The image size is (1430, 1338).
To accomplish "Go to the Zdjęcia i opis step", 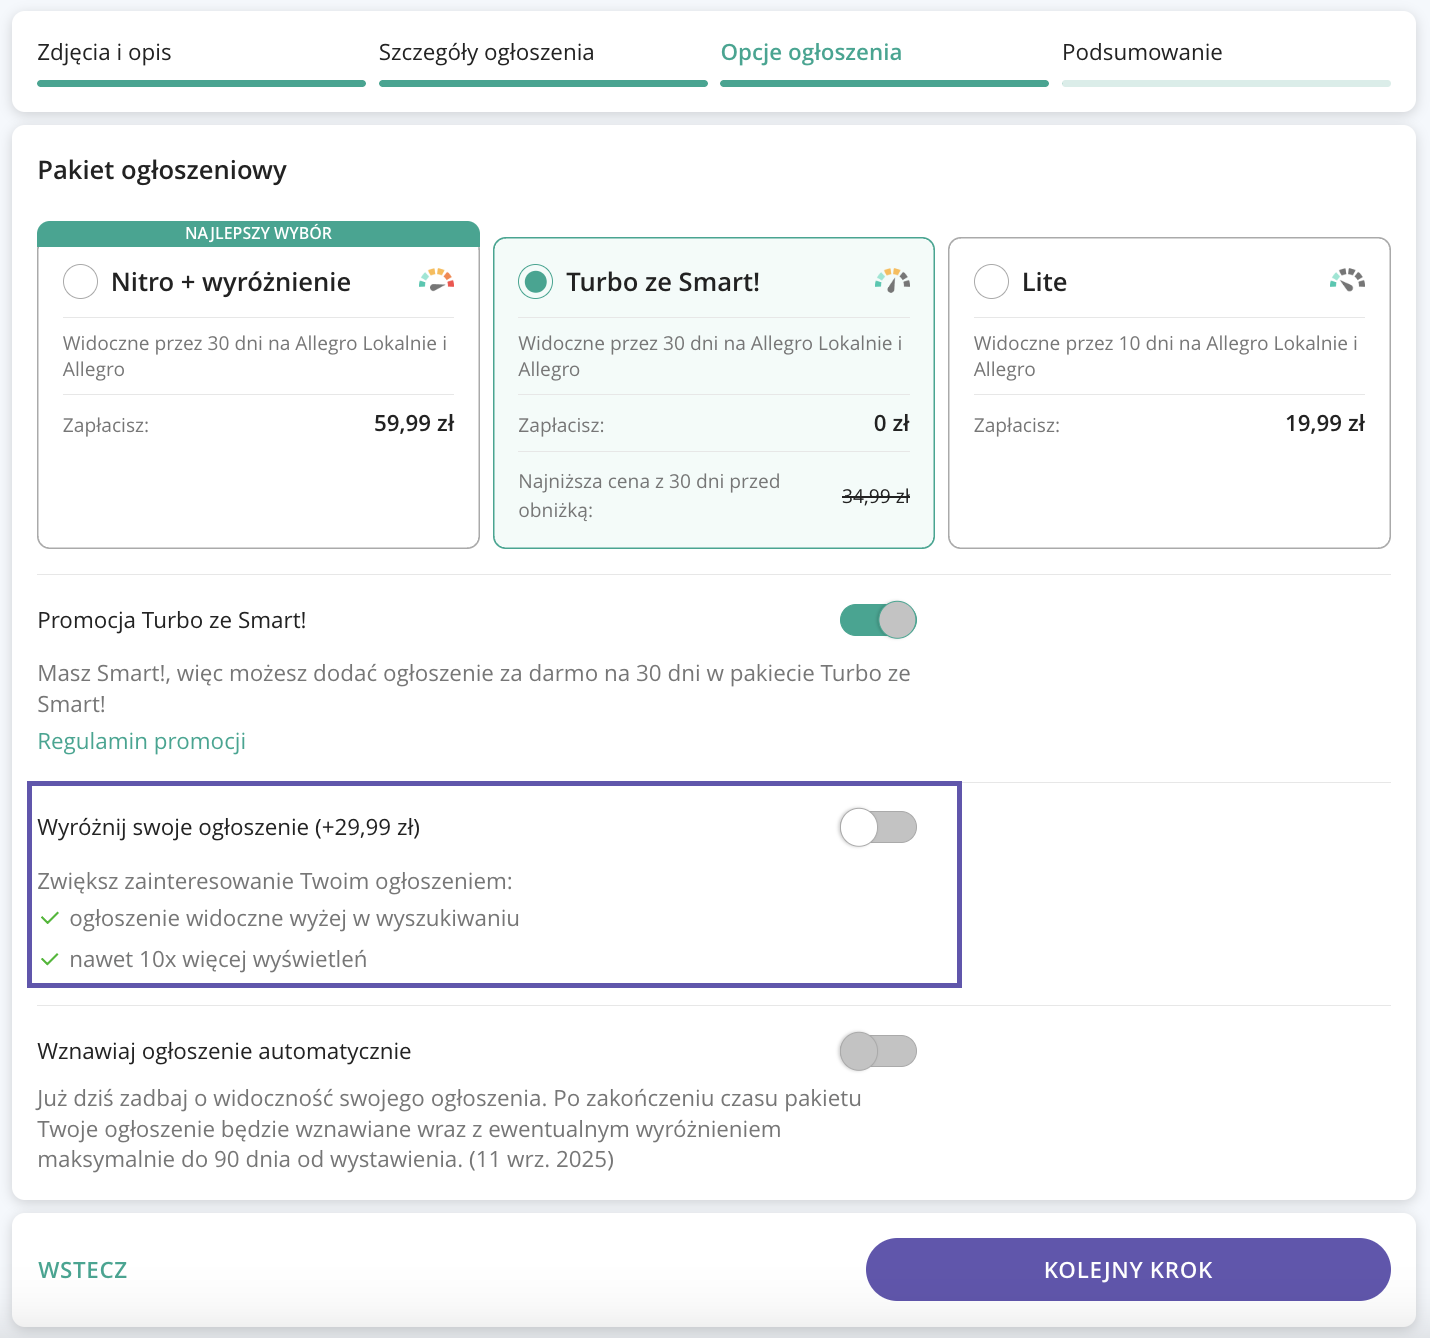I will pos(104,53).
